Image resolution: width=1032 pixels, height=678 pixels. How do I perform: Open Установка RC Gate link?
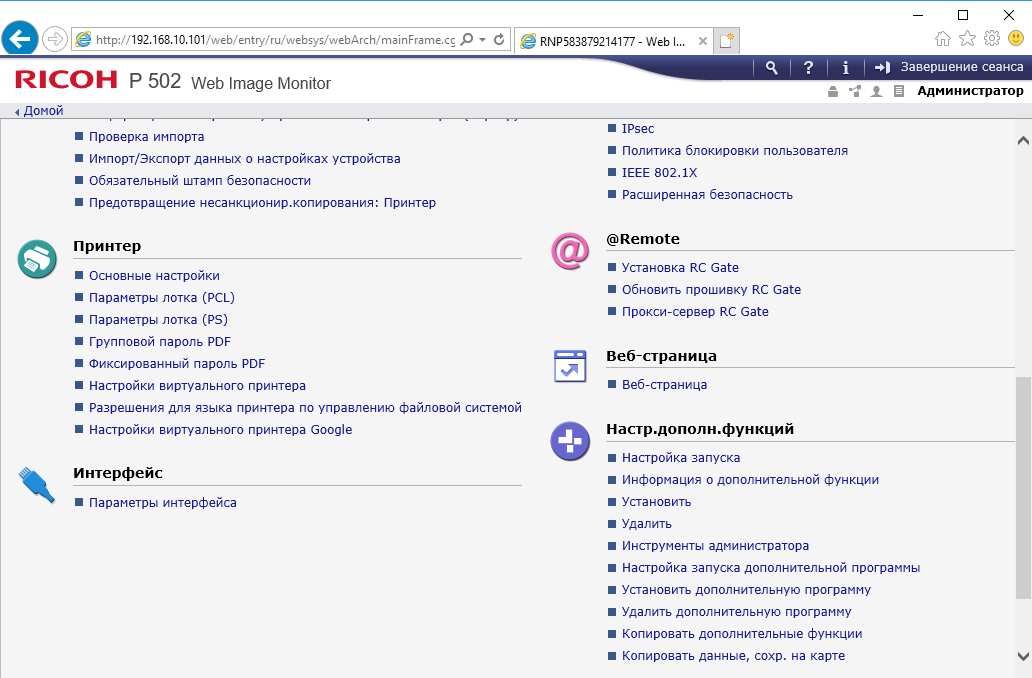680,267
